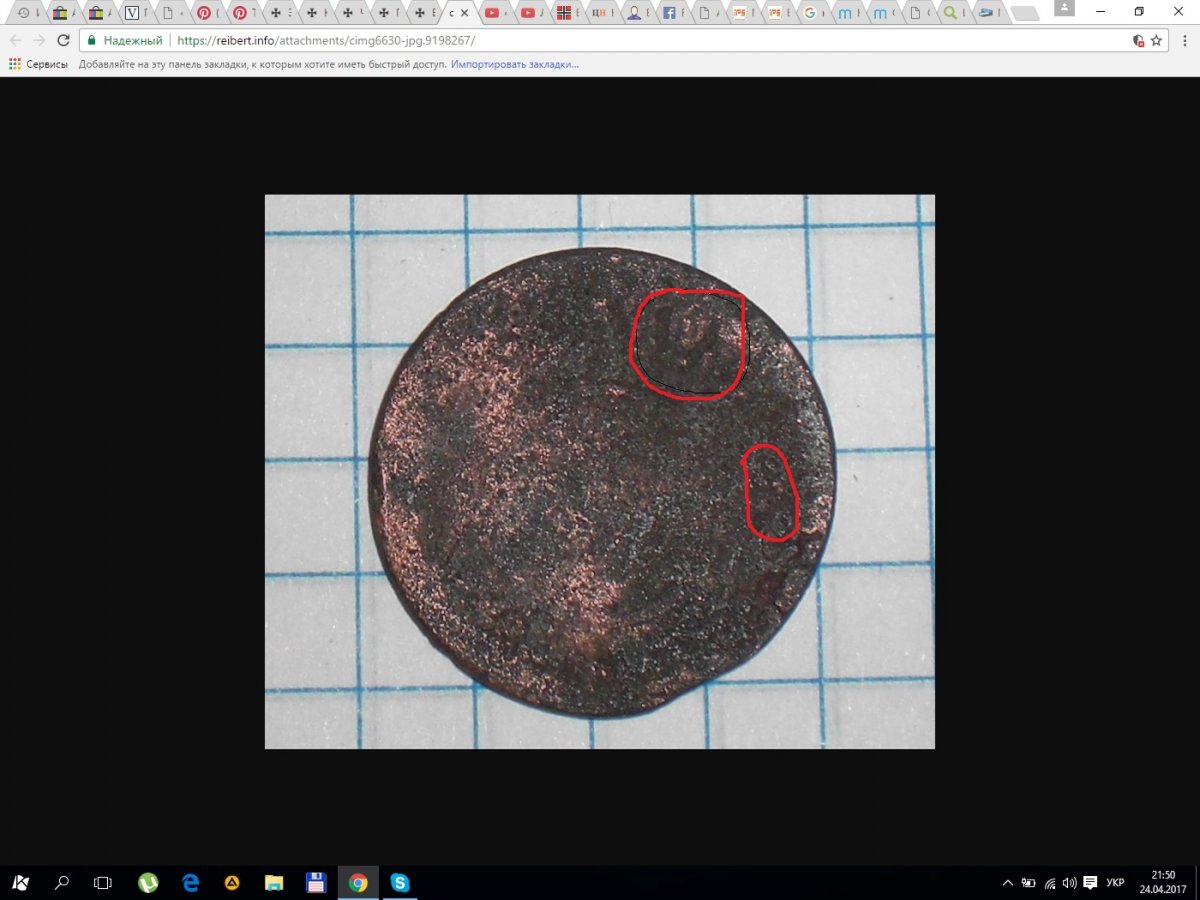Click the browser back arrow
Screen dimensions: 1200x900
click(15, 41)
